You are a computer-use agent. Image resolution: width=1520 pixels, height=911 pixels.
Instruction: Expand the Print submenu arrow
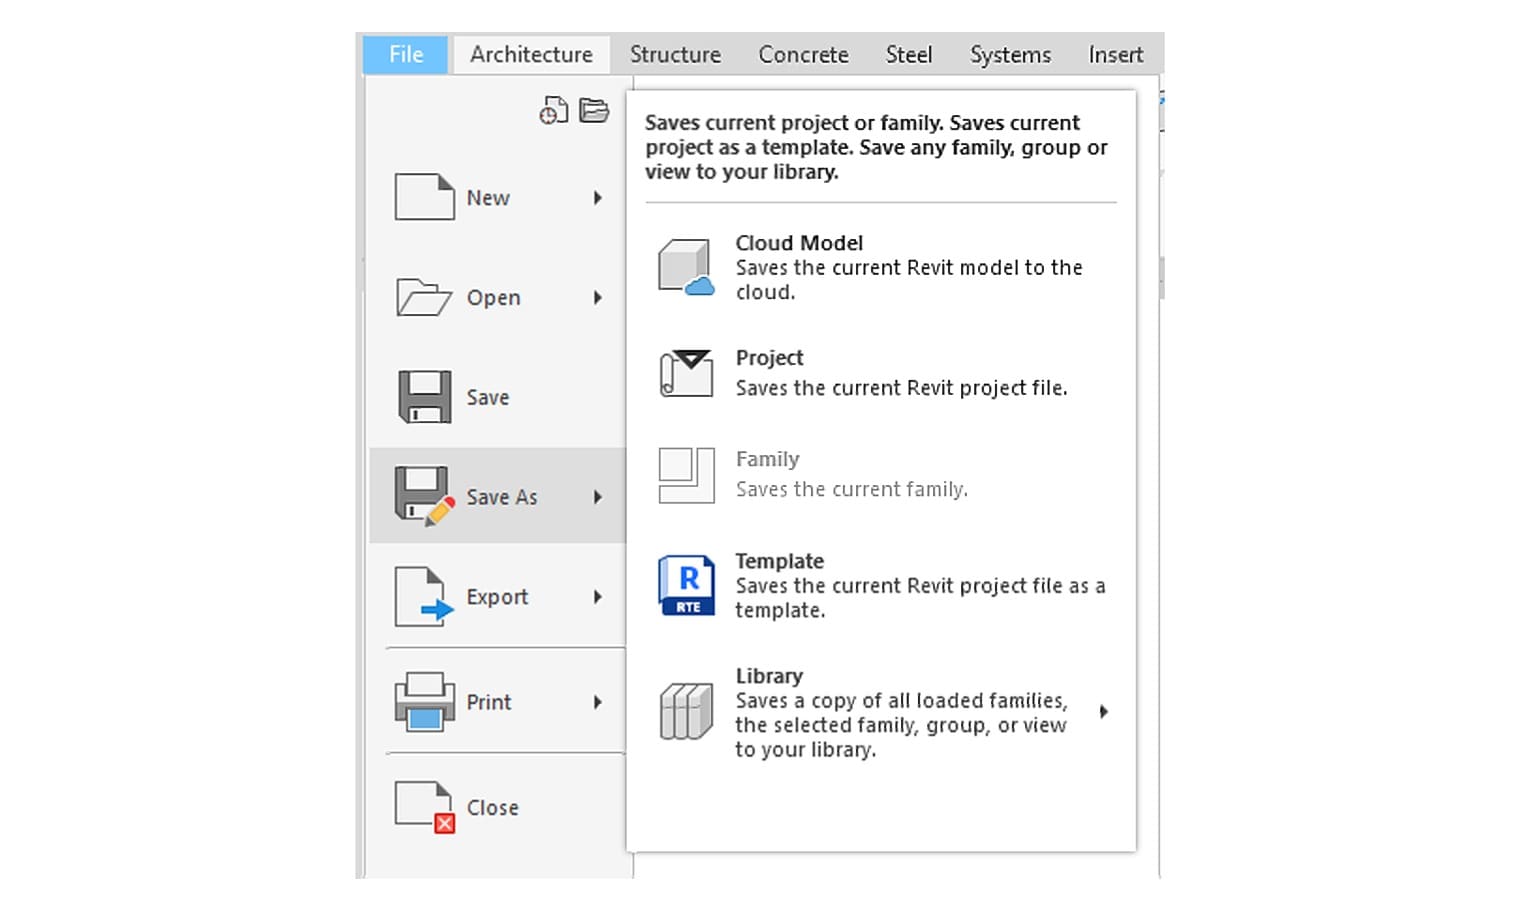[598, 702]
